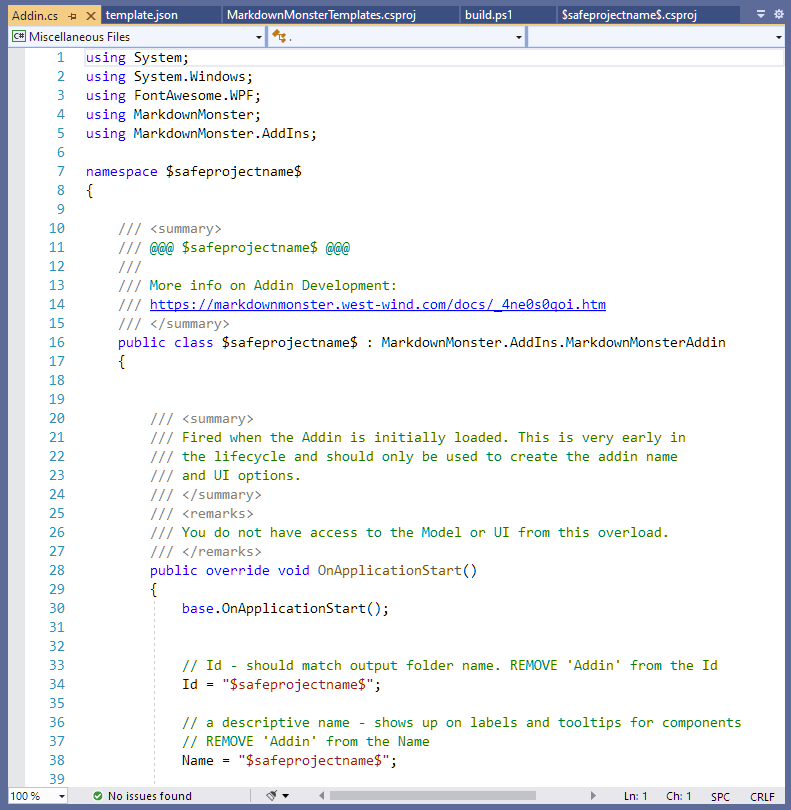
Task: Click CRLF line ending indicator
Action: (762, 797)
